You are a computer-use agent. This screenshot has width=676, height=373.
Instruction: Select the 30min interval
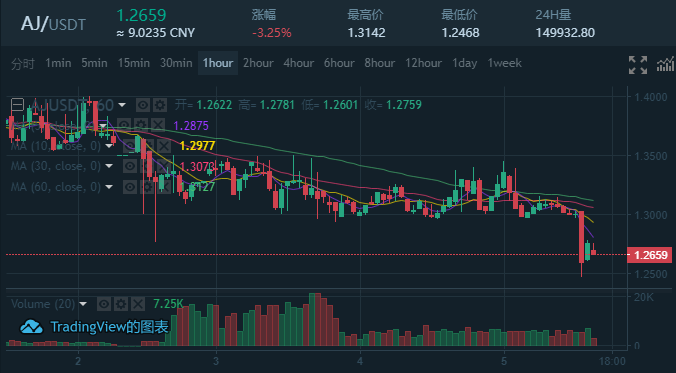click(176, 63)
